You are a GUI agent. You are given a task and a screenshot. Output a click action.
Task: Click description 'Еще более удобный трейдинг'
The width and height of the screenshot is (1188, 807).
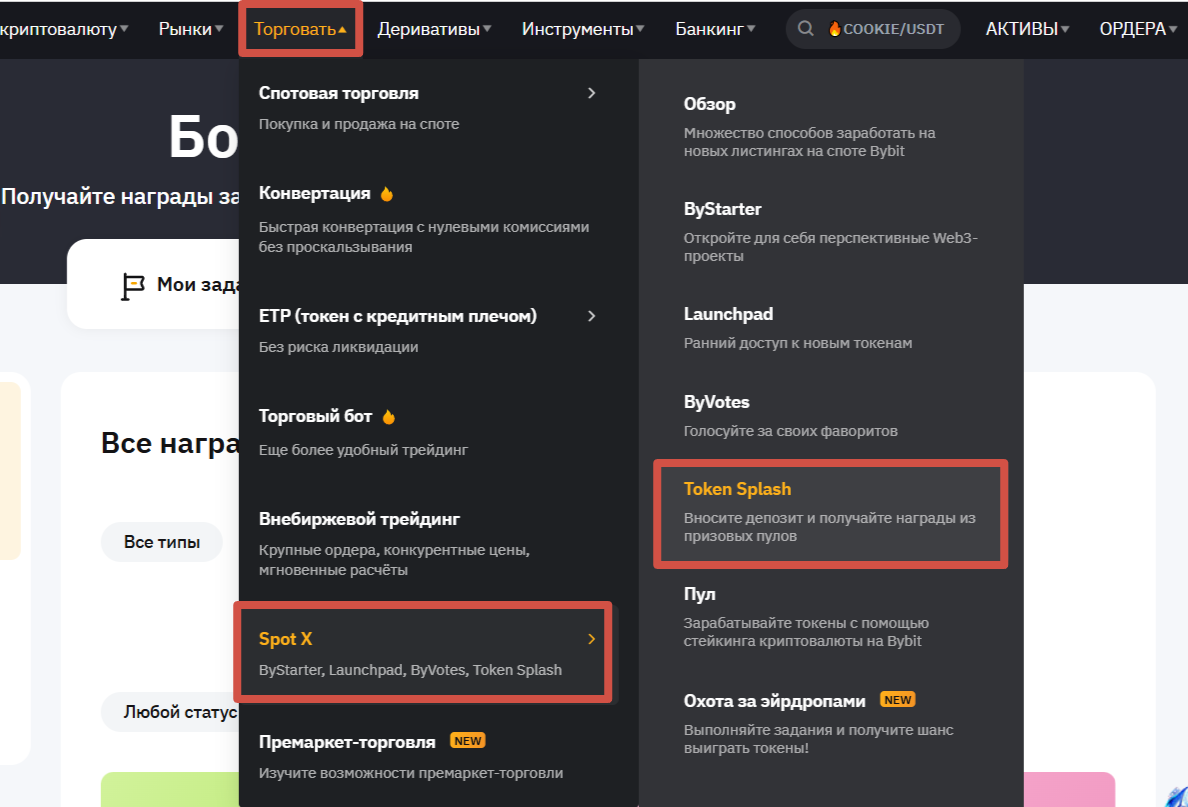click(x=364, y=450)
